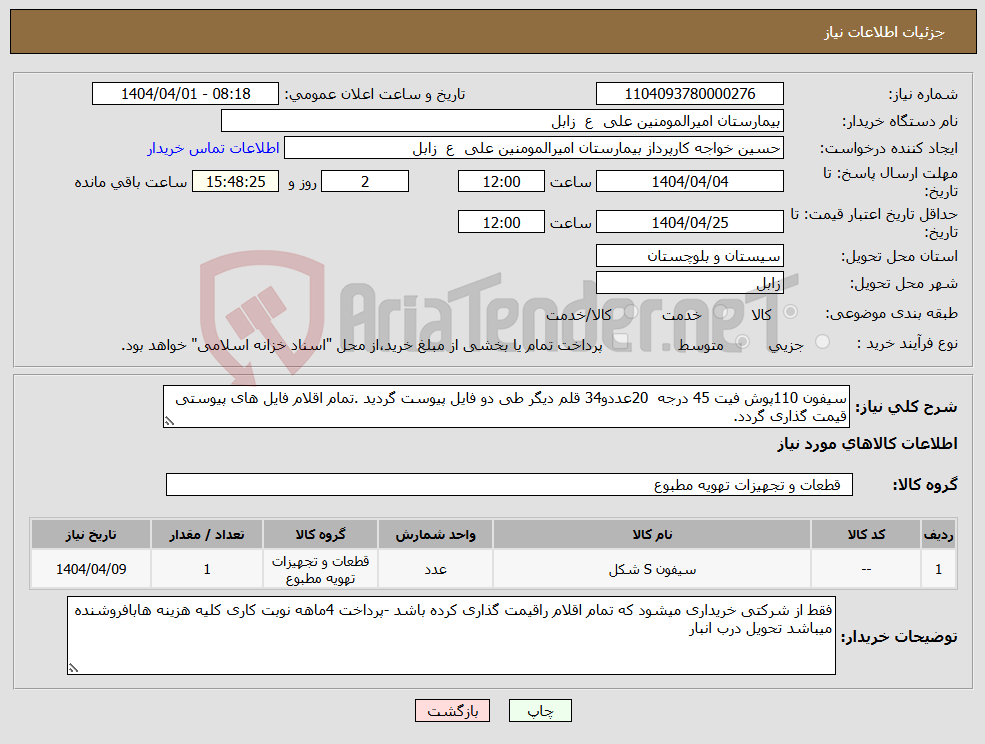Click the resize handle of description textarea
The width and height of the screenshot is (985, 744).
point(168,422)
